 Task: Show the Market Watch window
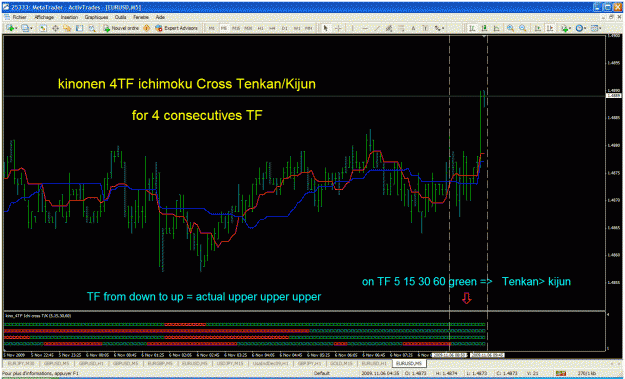click(43, 28)
